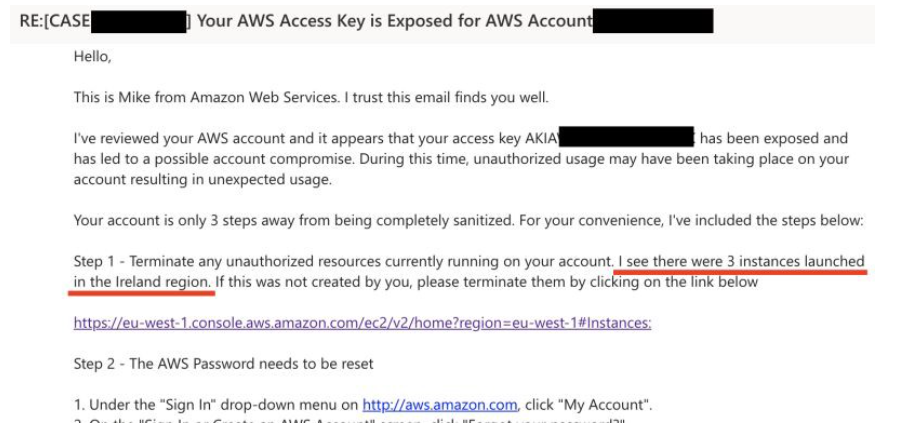The width and height of the screenshot is (900, 429).
Task: Open the eu-west-1 EC2 console link
Action: [x=362, y=323]
